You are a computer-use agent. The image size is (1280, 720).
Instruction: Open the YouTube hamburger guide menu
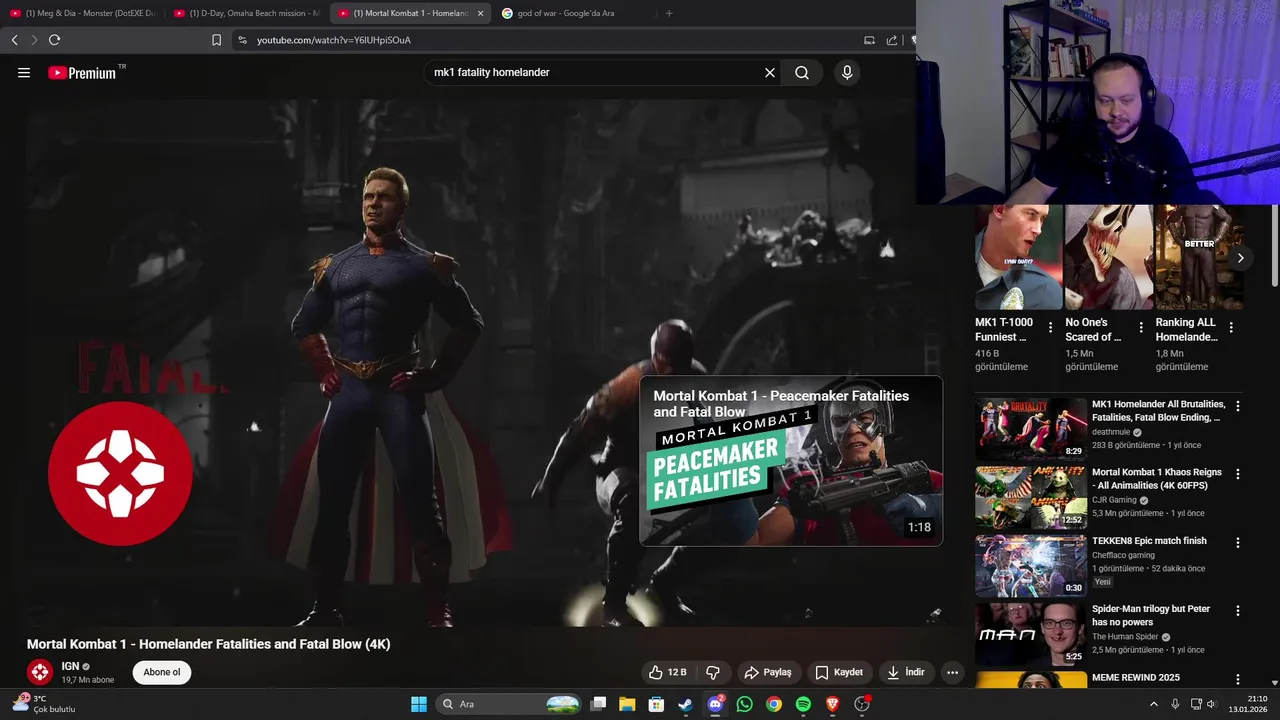point(24,72)
